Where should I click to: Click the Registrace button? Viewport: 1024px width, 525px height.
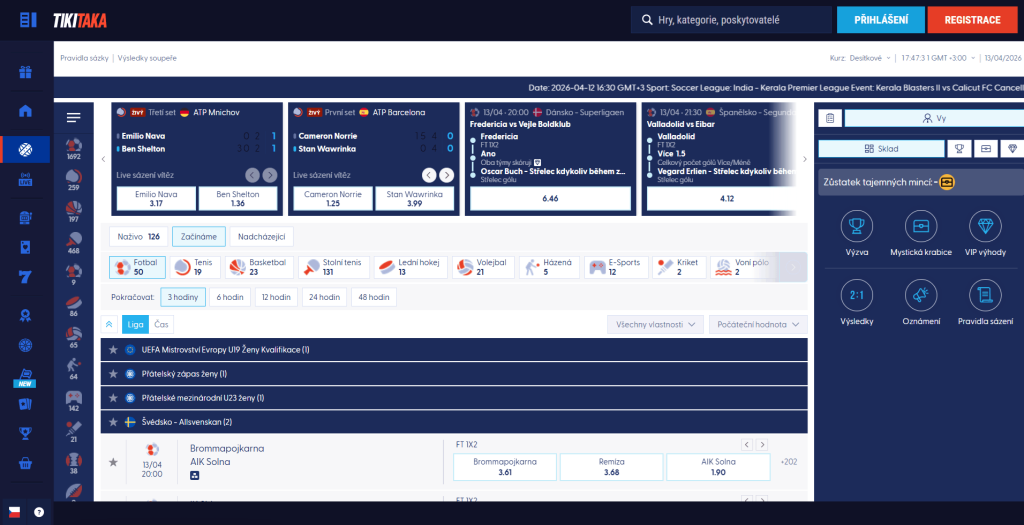click(971, 20)
